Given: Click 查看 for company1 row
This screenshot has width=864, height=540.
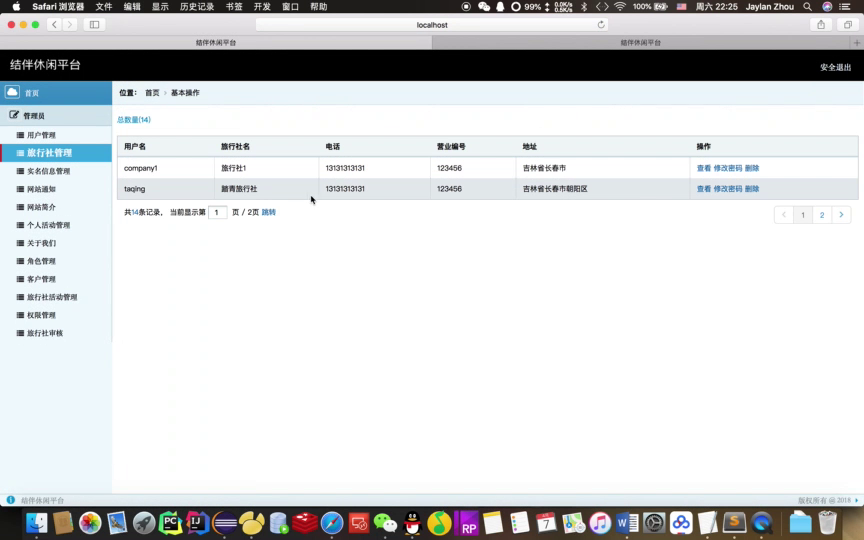Looking at the screenshot, I should 704,168.
